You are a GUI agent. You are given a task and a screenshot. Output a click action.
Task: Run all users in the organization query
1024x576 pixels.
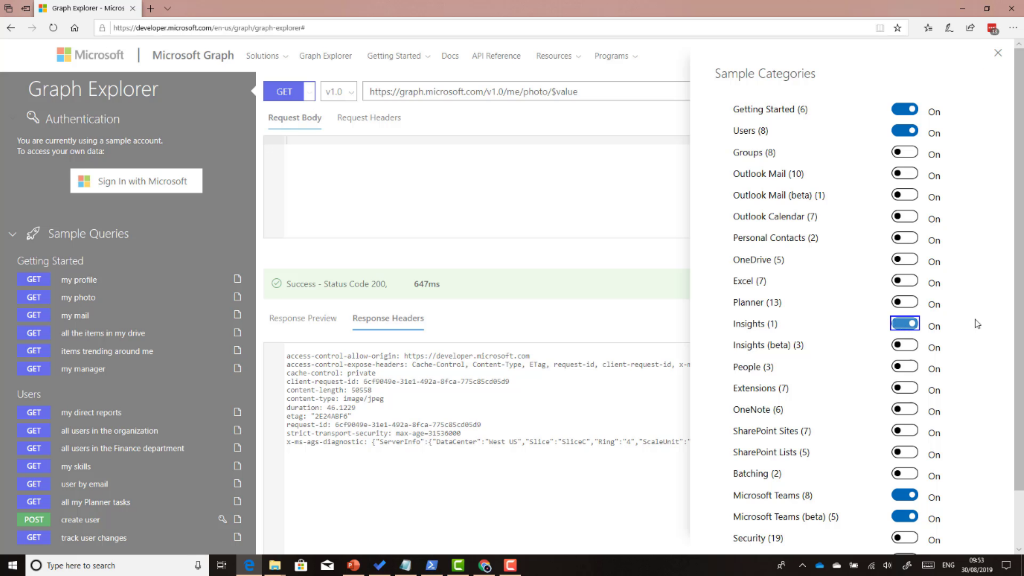(x=109, y=430)
